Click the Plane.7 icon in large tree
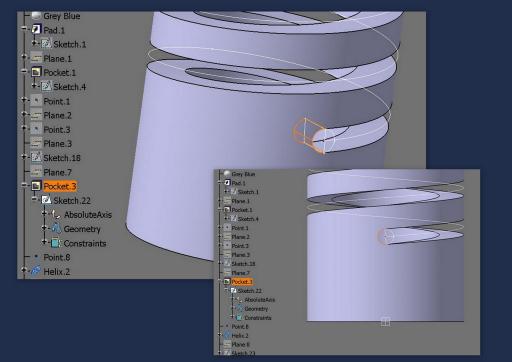The height and width of the screenshot is (362, 512). point(36,172)
